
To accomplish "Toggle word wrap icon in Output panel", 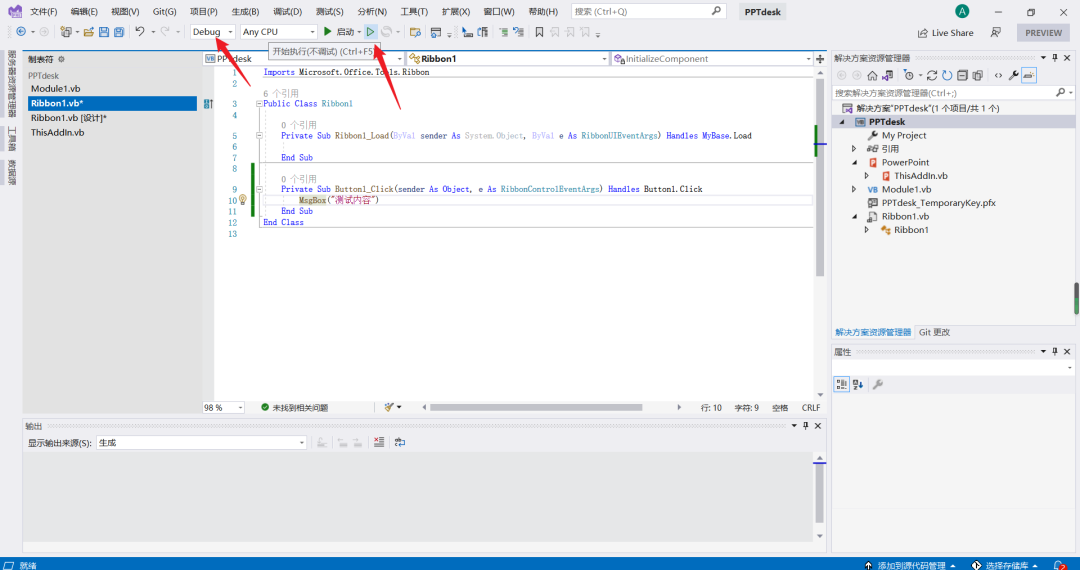I will 399,442.
